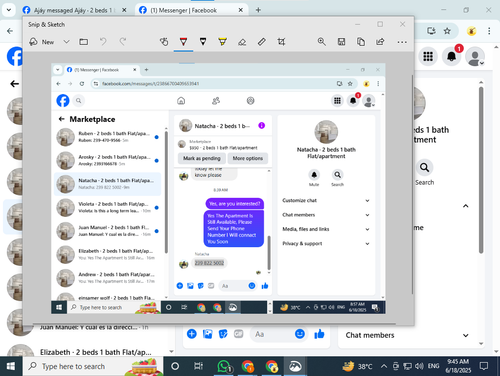The image size is (500, 376).
Task: Choose a sticker in Messenger composer
Action: tap(223, 334)
